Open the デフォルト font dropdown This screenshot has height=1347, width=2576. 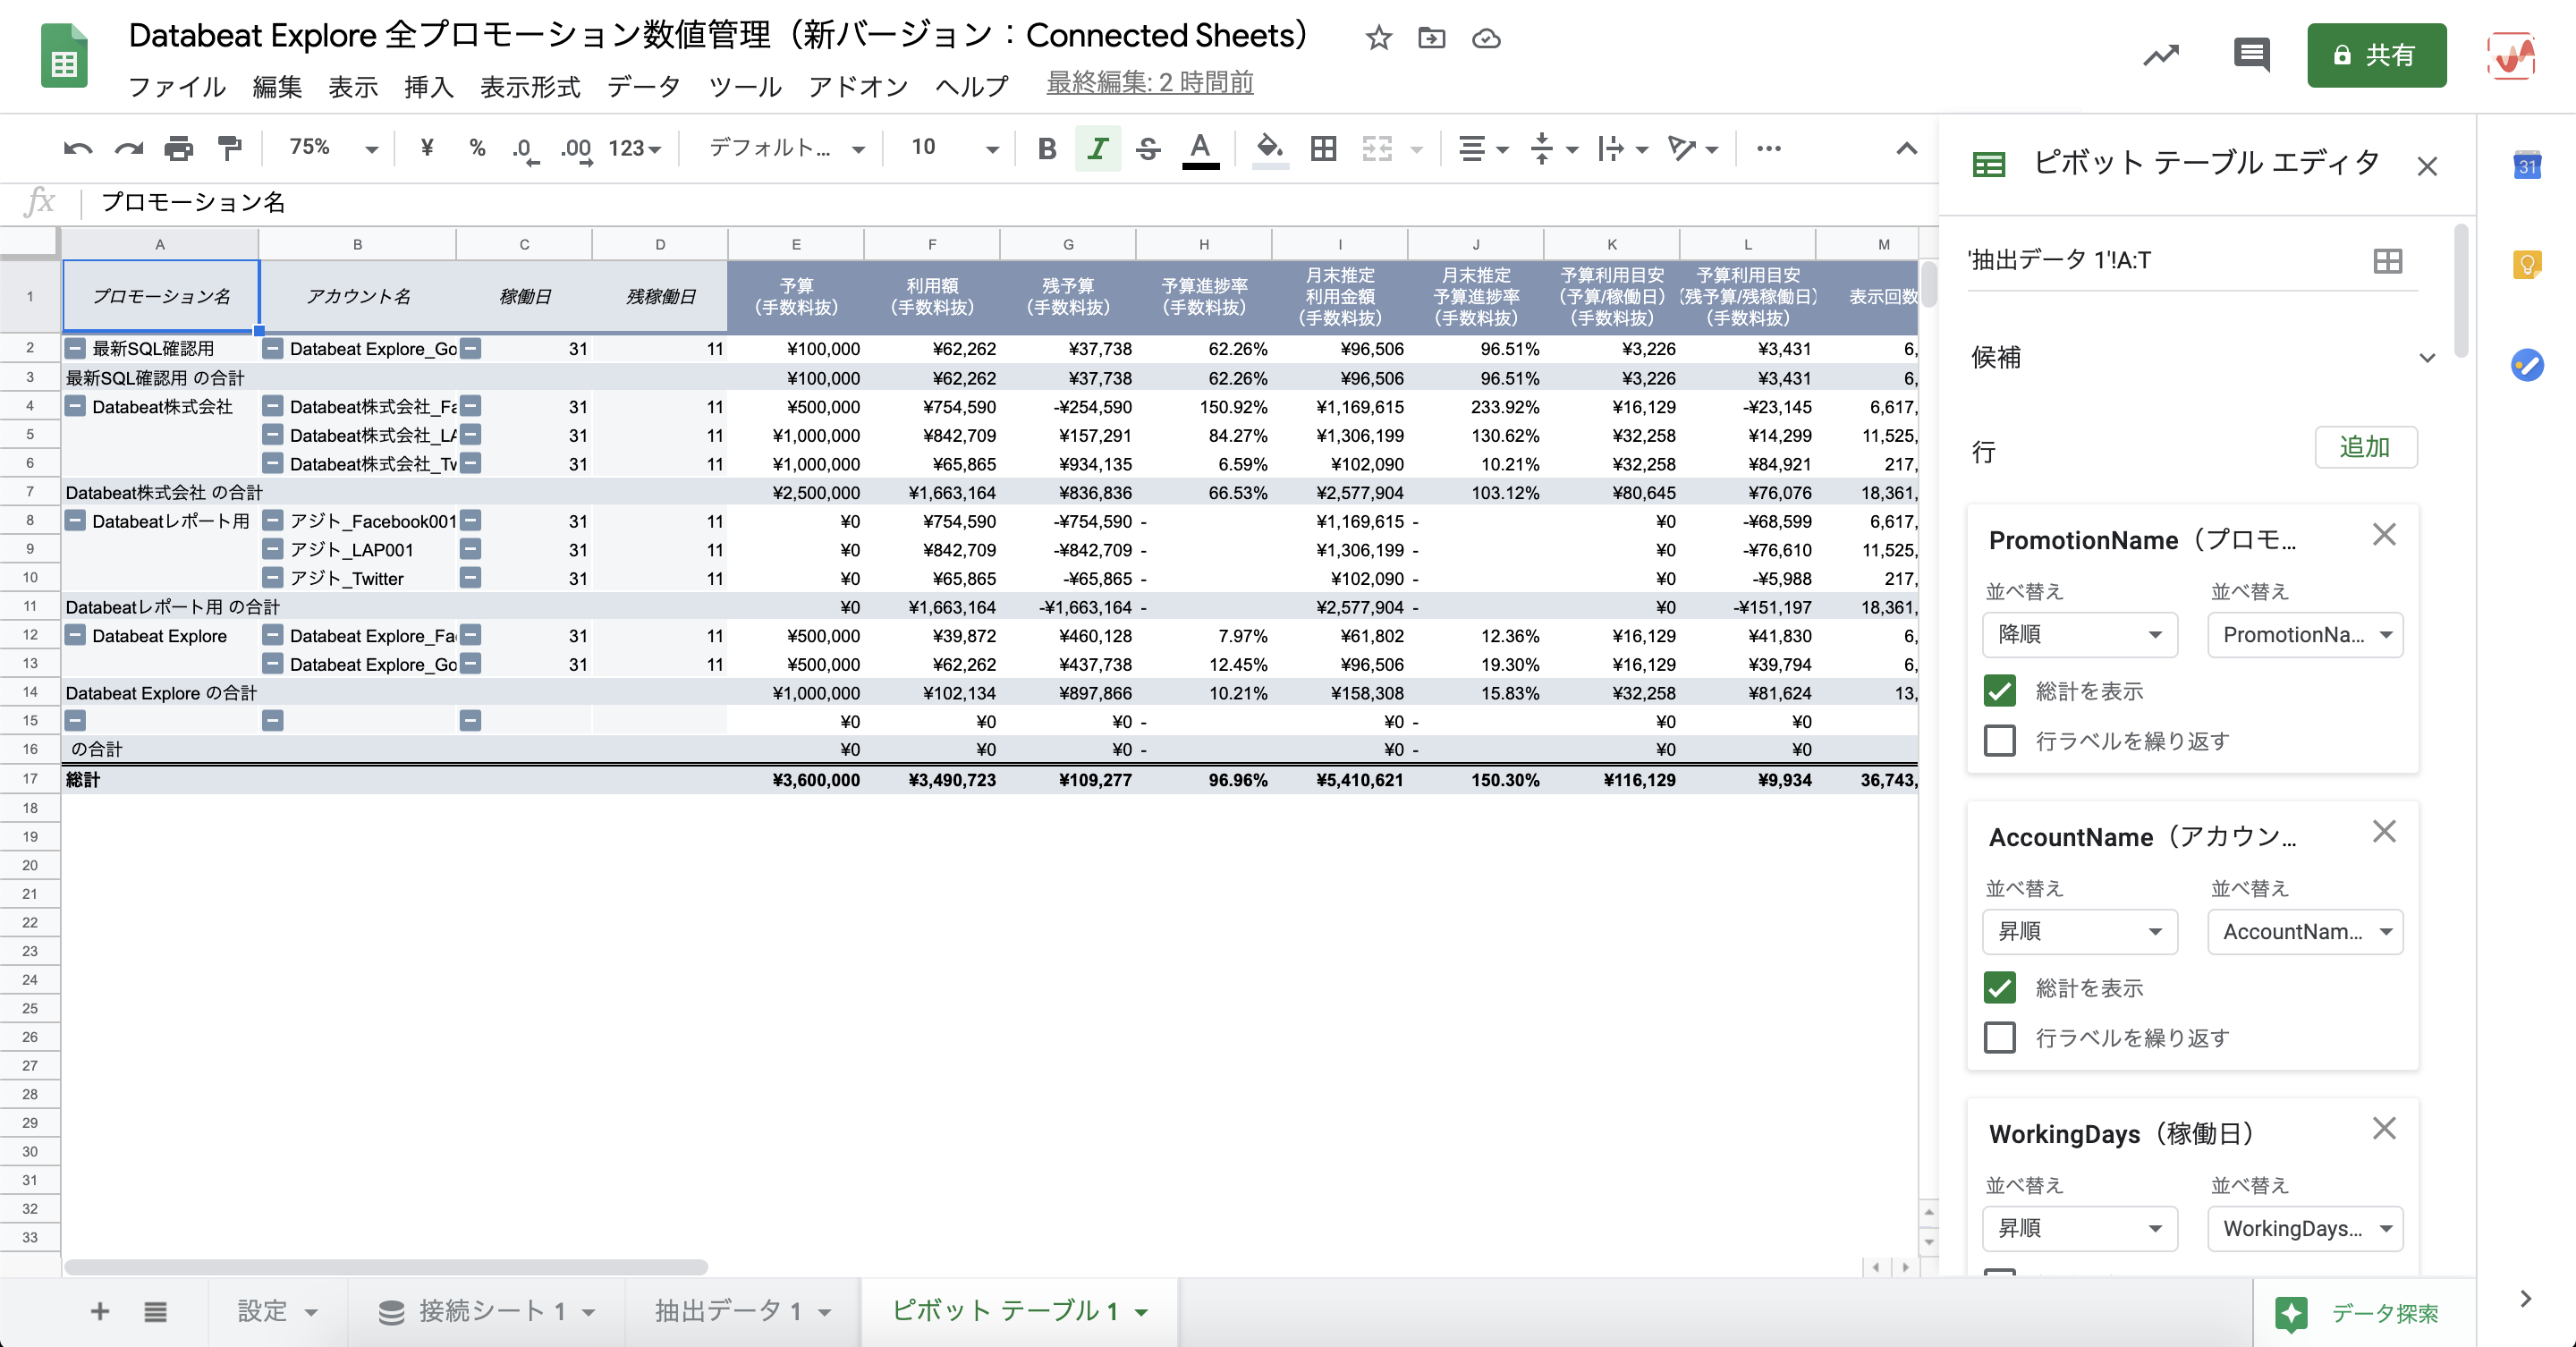(786, 148)
